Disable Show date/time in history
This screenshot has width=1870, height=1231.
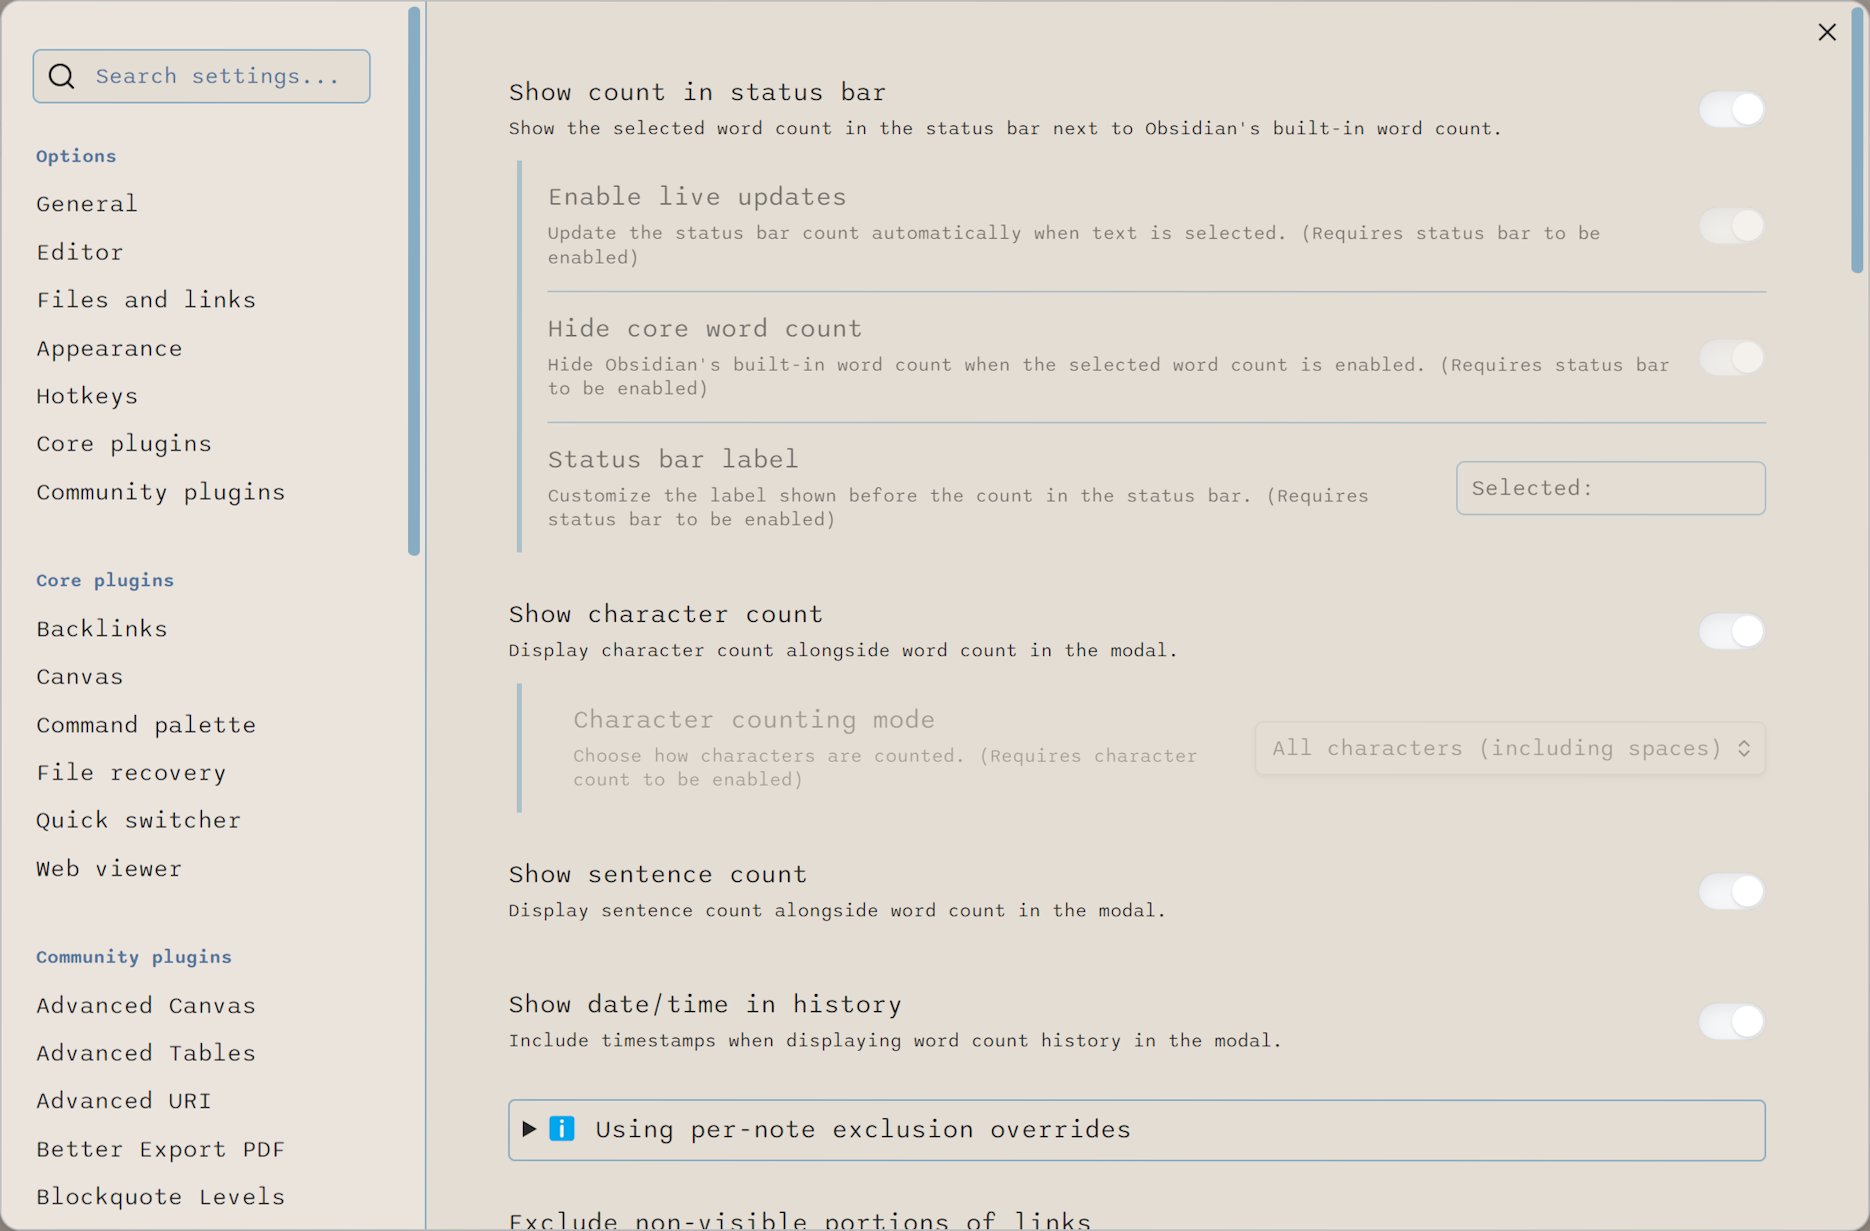click(1731, 1021)
